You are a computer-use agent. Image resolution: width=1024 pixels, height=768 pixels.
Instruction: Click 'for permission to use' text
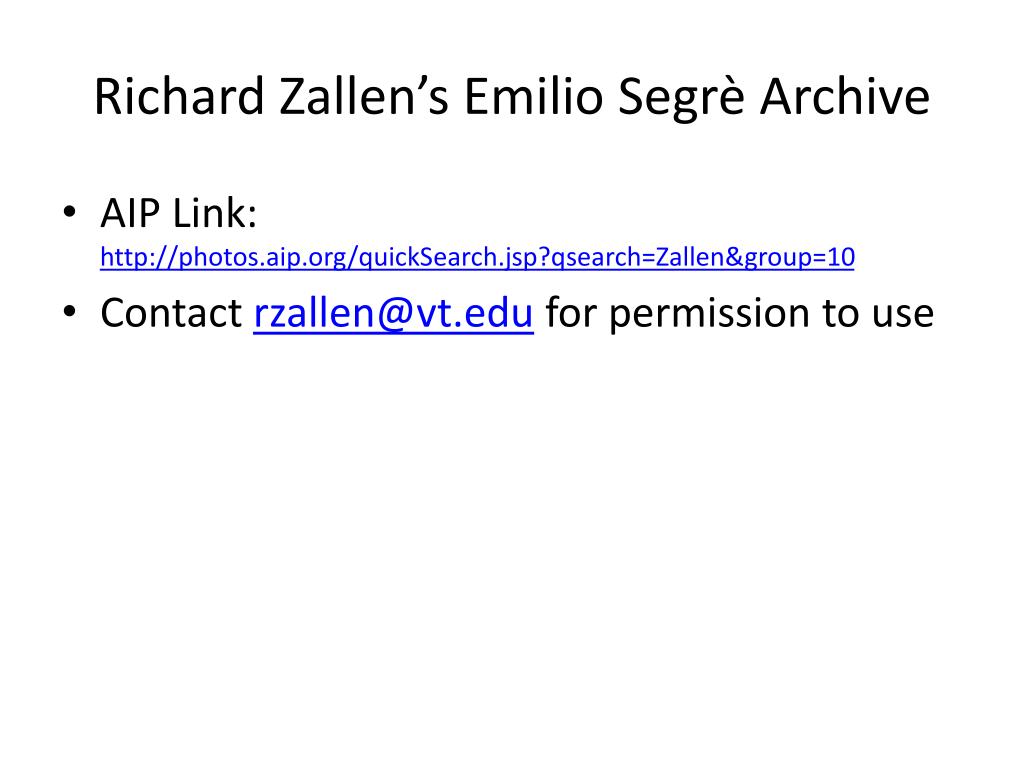(740, 313)
